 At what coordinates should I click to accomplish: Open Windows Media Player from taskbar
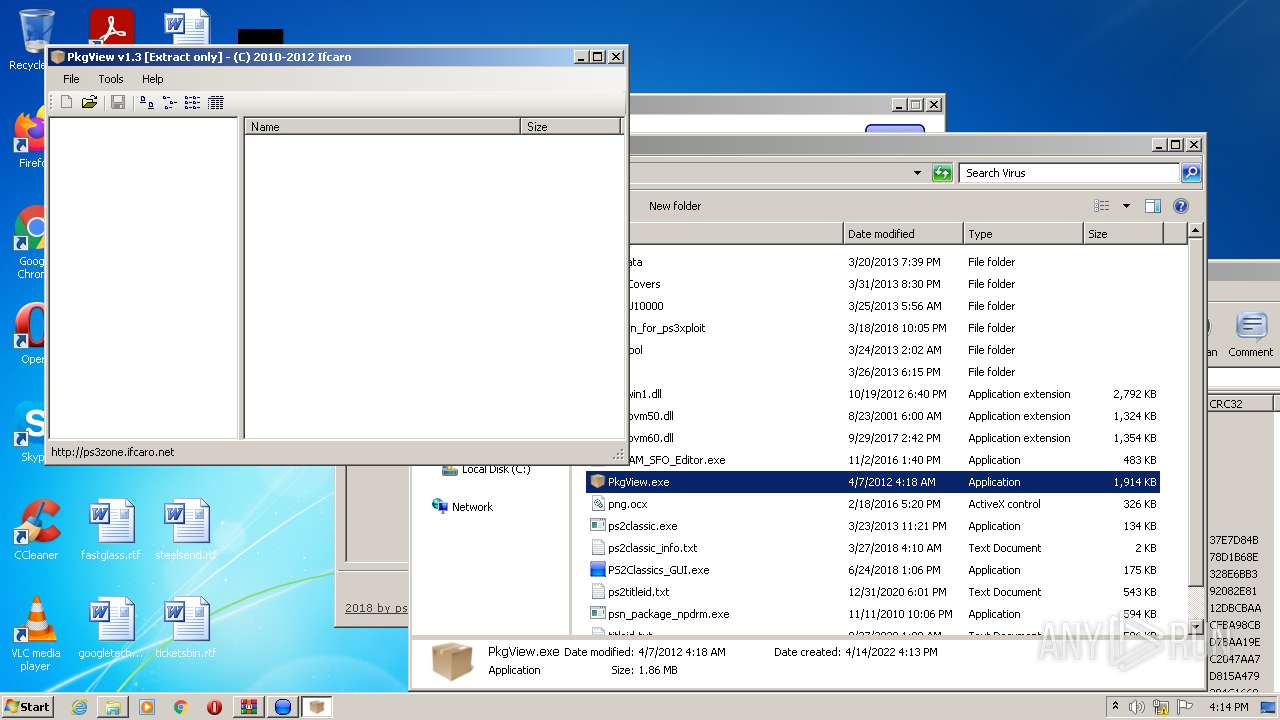pos(147,707)
